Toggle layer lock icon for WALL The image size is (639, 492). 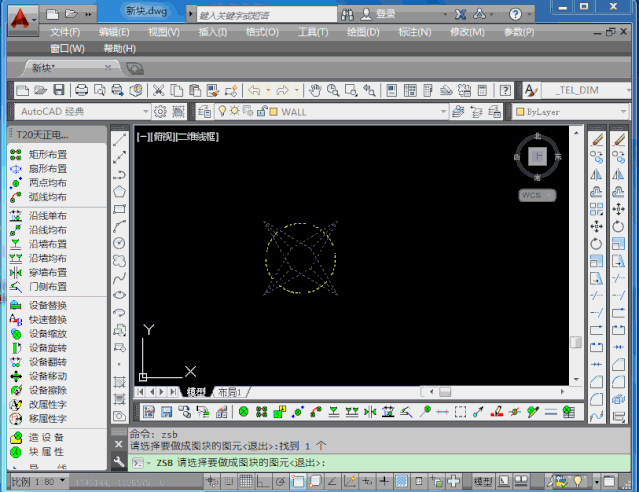click(261, 111)
